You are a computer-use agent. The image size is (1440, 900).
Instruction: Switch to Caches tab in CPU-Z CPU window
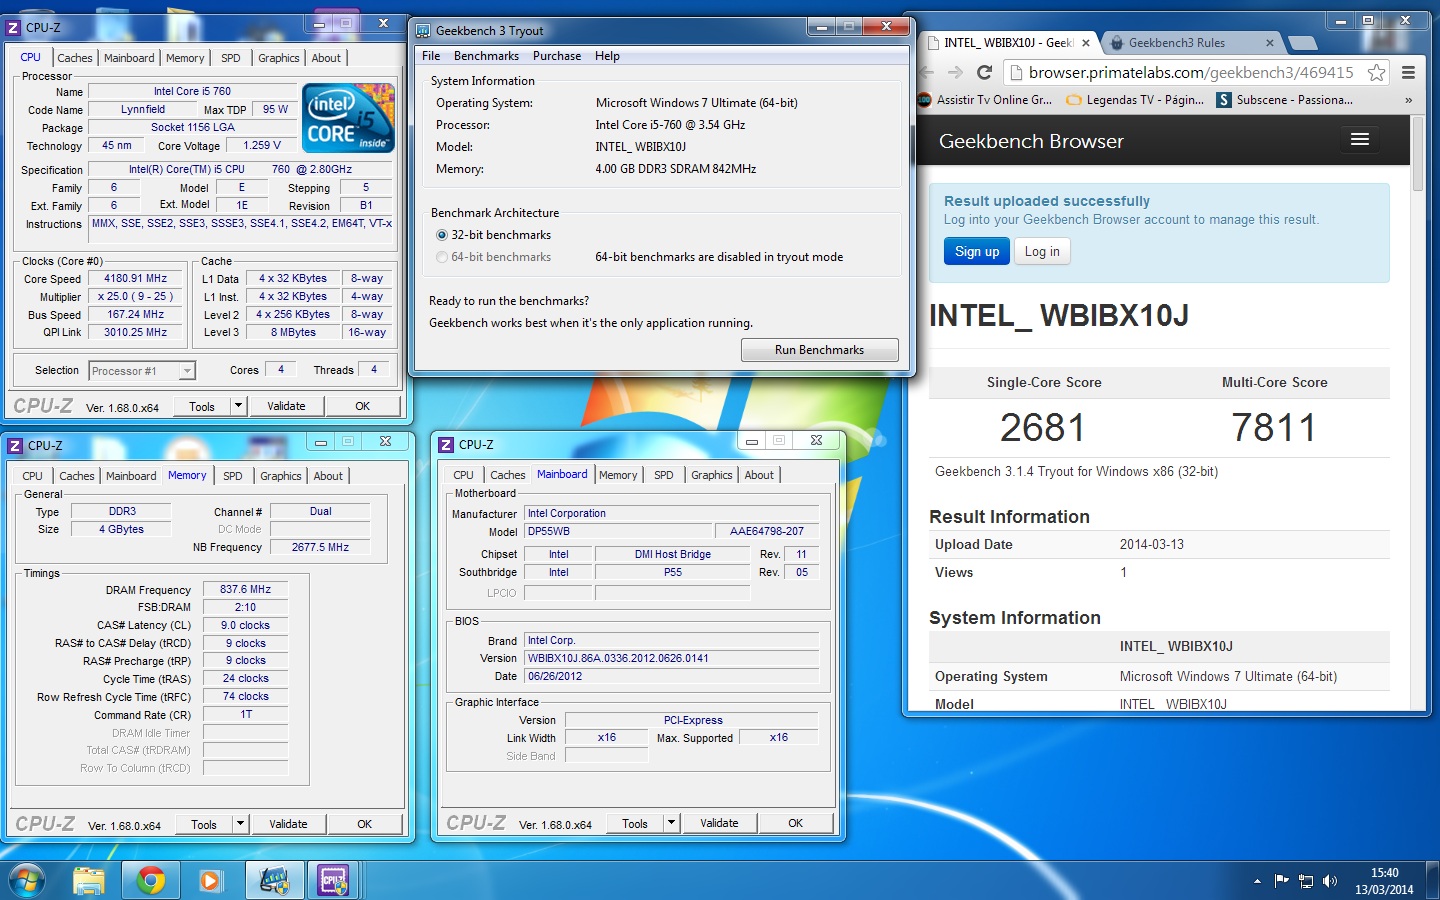74,58
